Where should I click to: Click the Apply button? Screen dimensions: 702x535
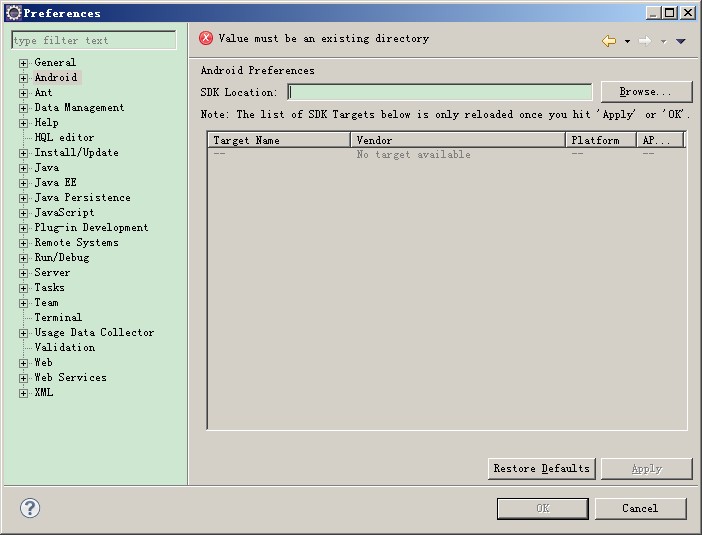coord(646,469)
